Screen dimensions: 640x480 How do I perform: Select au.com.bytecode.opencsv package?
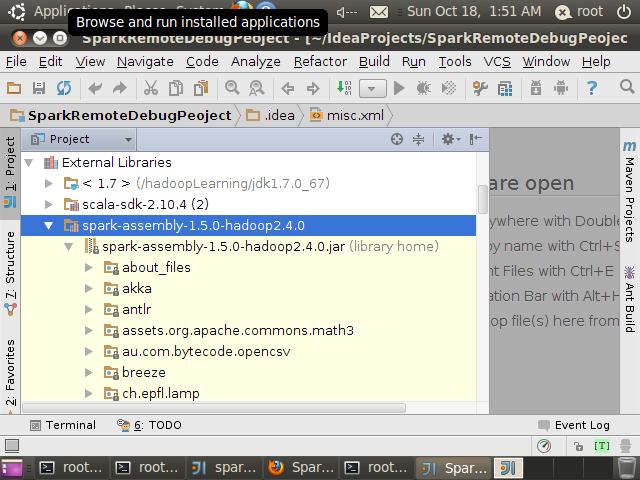(206, 352)
